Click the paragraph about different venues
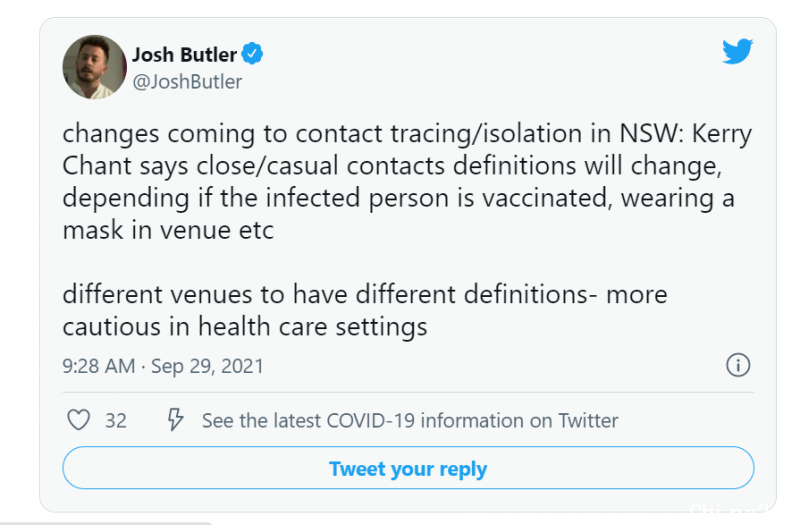Image resolution: width=800 pixels, height=525 pixels. (x=365, y=310)
